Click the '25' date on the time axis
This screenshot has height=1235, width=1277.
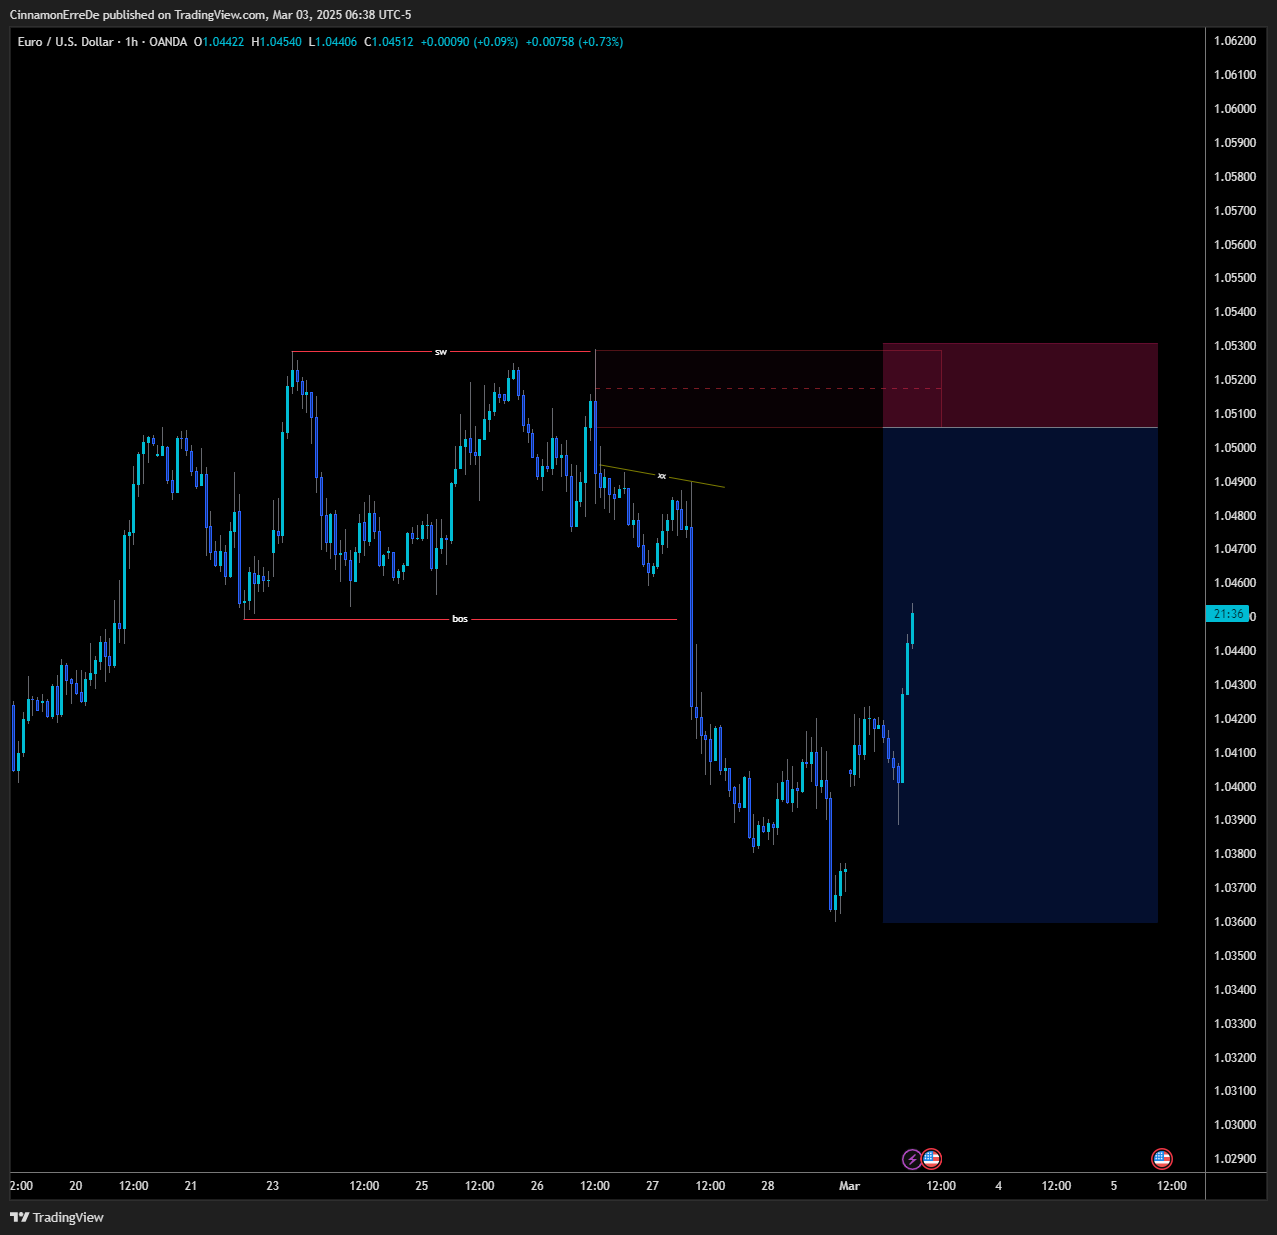(x=422, y=1186)
